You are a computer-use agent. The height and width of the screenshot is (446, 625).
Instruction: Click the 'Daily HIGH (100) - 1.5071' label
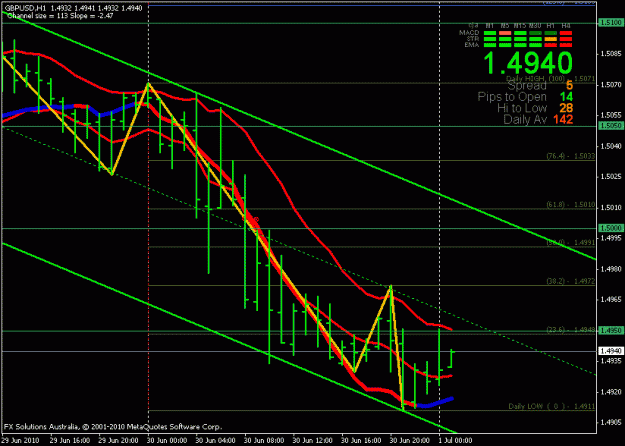click(x=550, y=79)
